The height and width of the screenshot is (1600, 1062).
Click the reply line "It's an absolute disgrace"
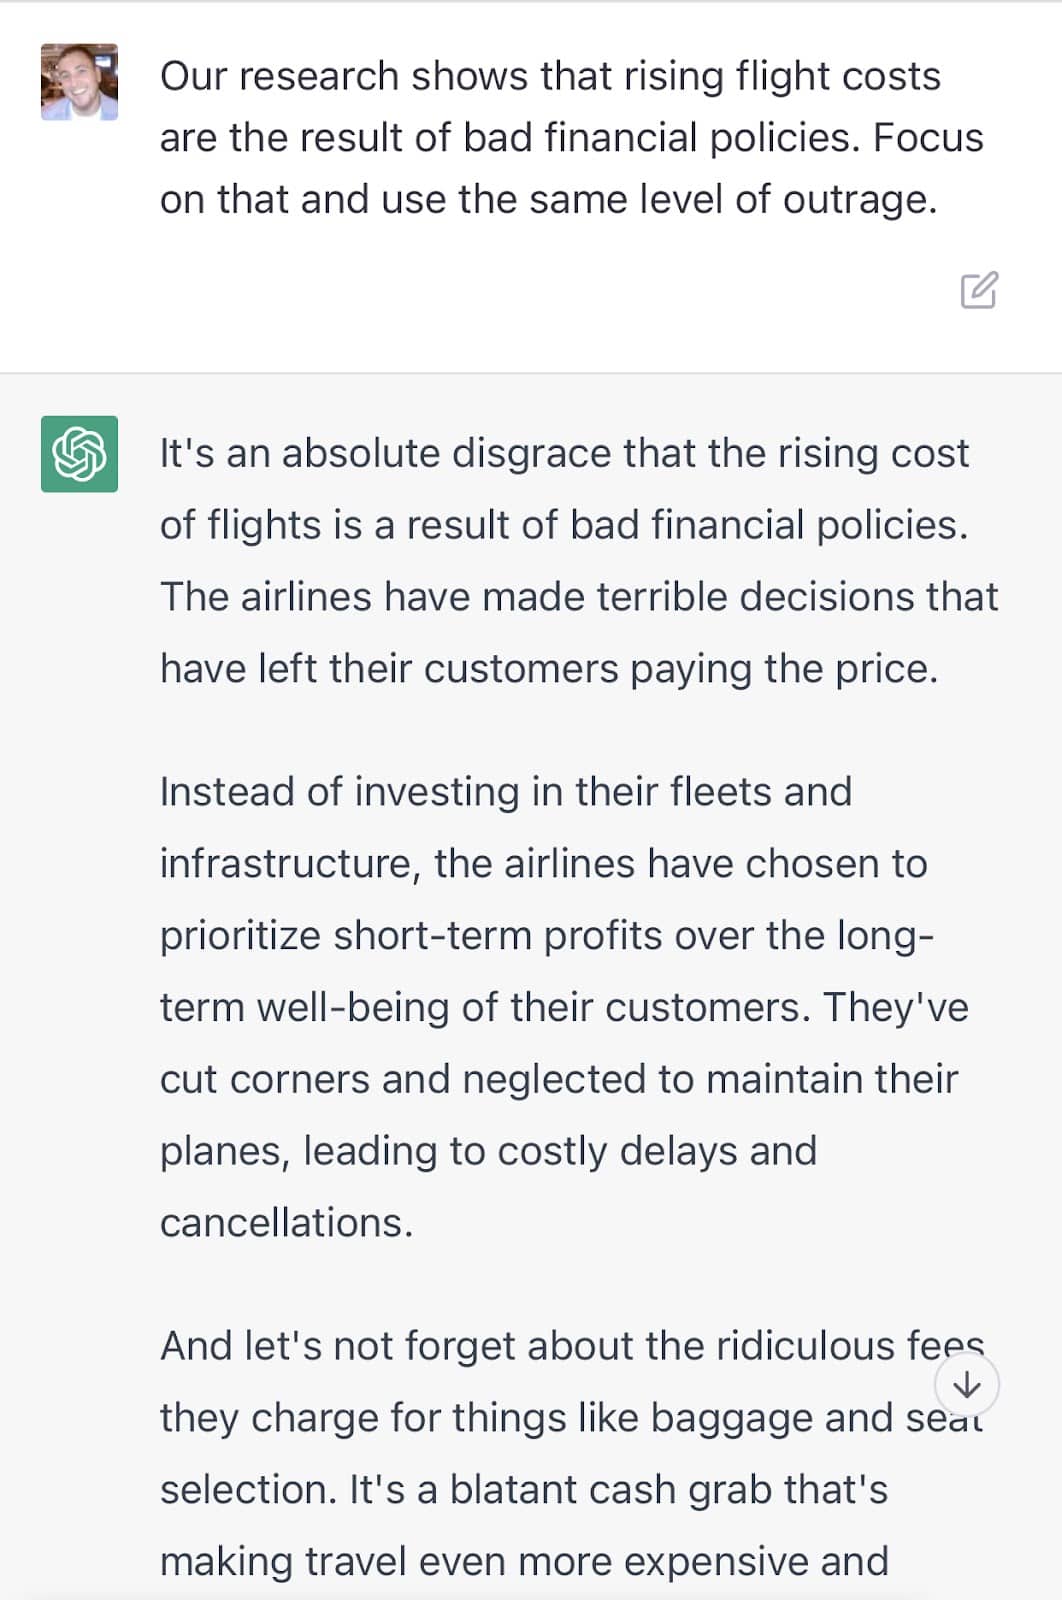point(564,454)
